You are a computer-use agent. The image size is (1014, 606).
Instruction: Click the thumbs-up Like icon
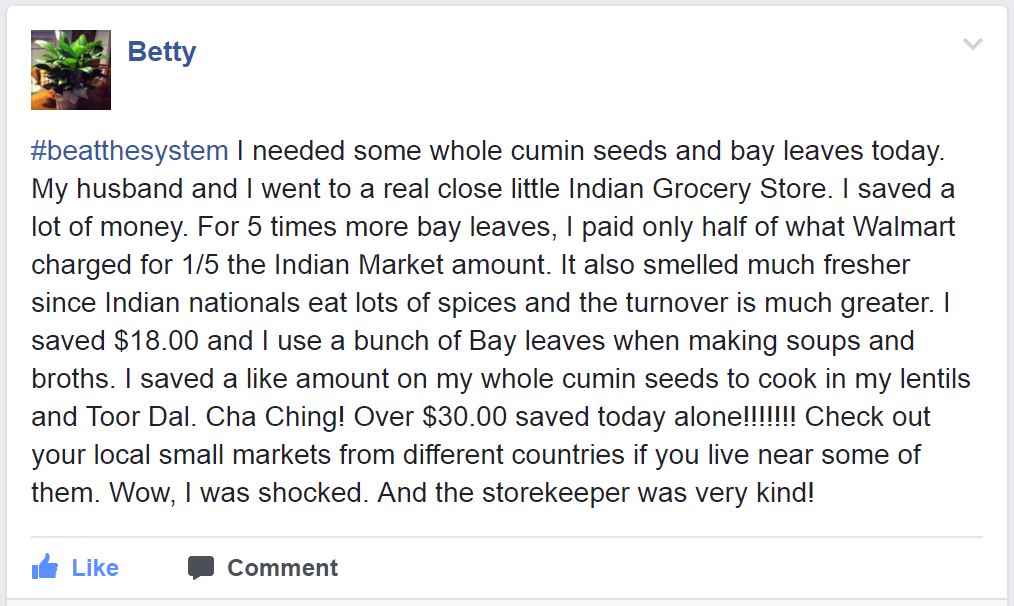click(45, 568)
